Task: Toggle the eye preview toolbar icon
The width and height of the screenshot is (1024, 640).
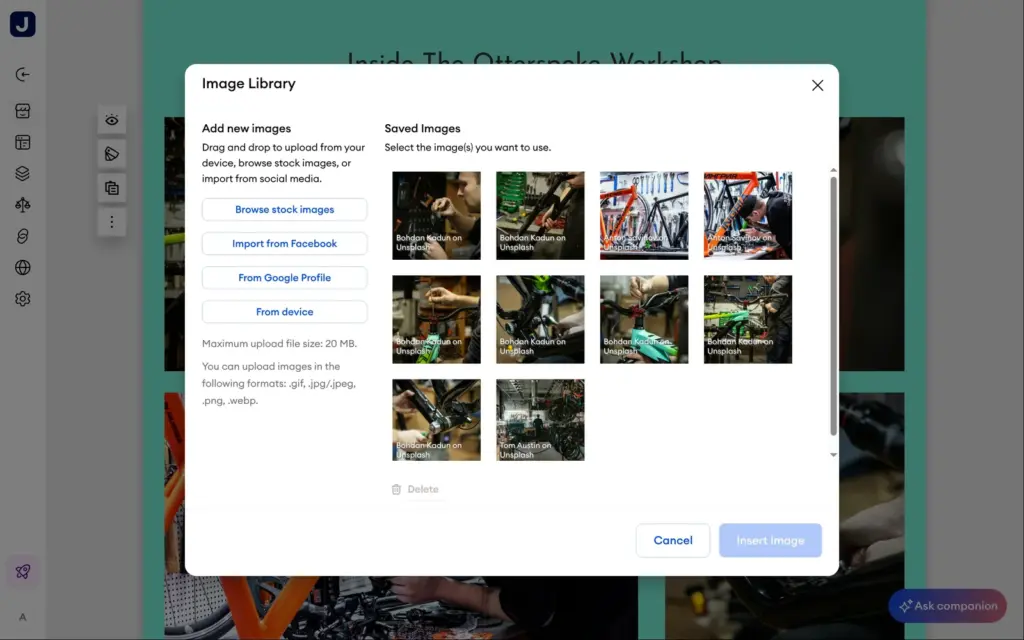Action: coord(112,120)
